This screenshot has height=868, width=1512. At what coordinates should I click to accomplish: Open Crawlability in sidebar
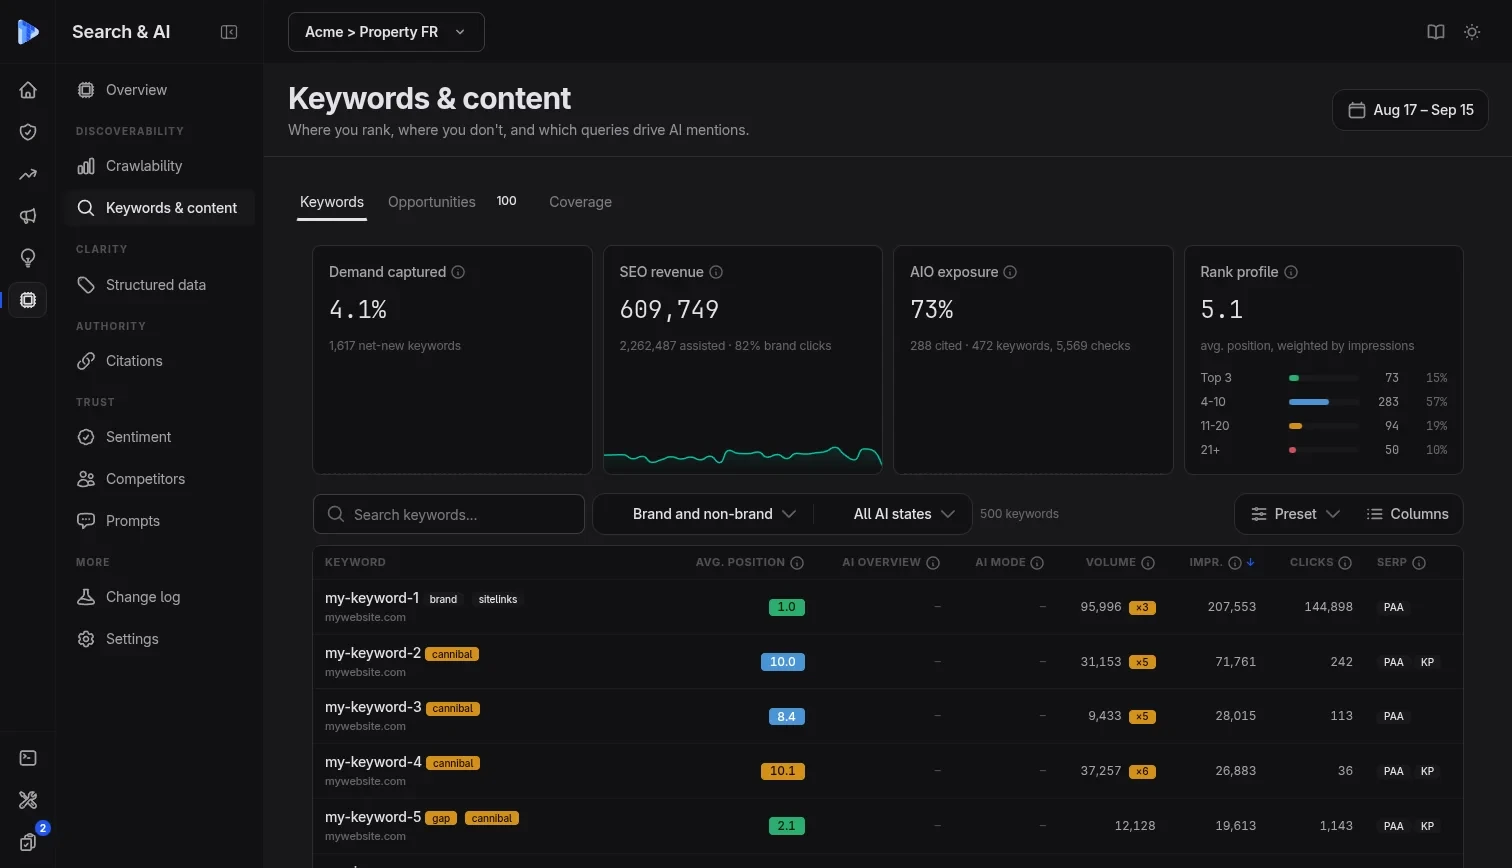(x=160, y=166)
